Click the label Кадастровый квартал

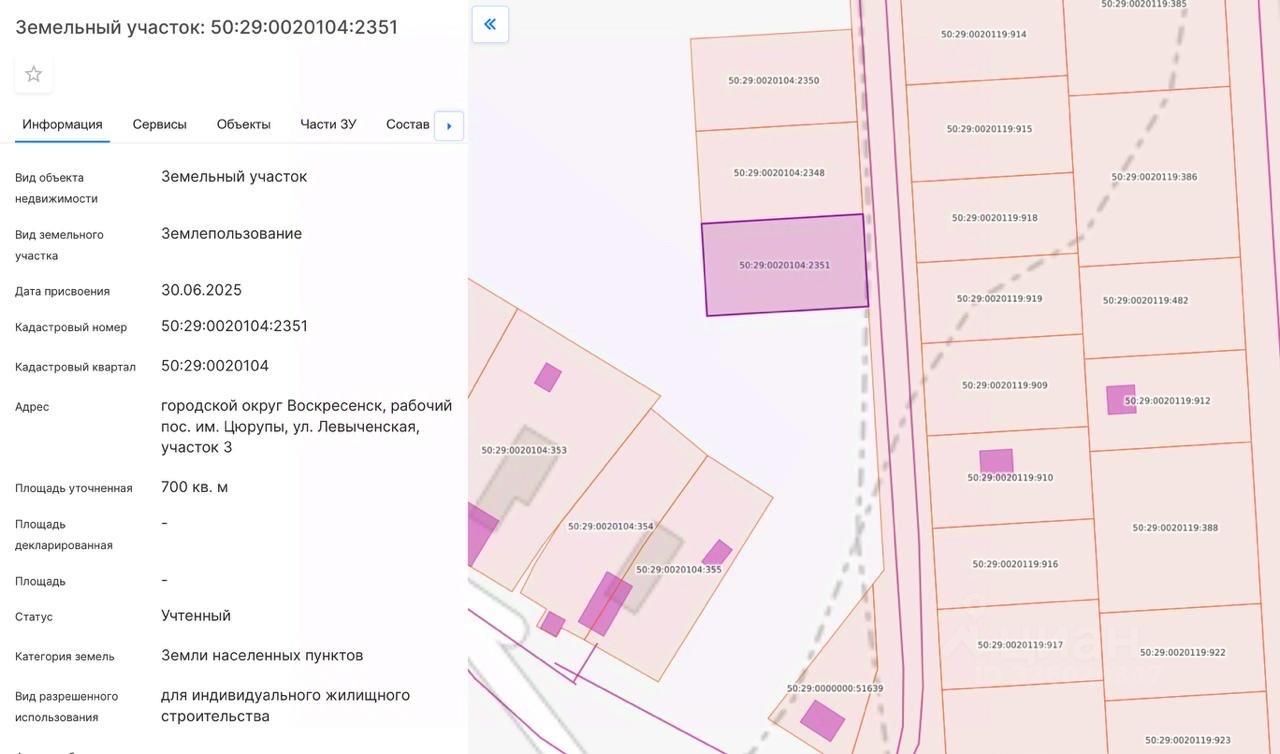[x=75, y=367]
